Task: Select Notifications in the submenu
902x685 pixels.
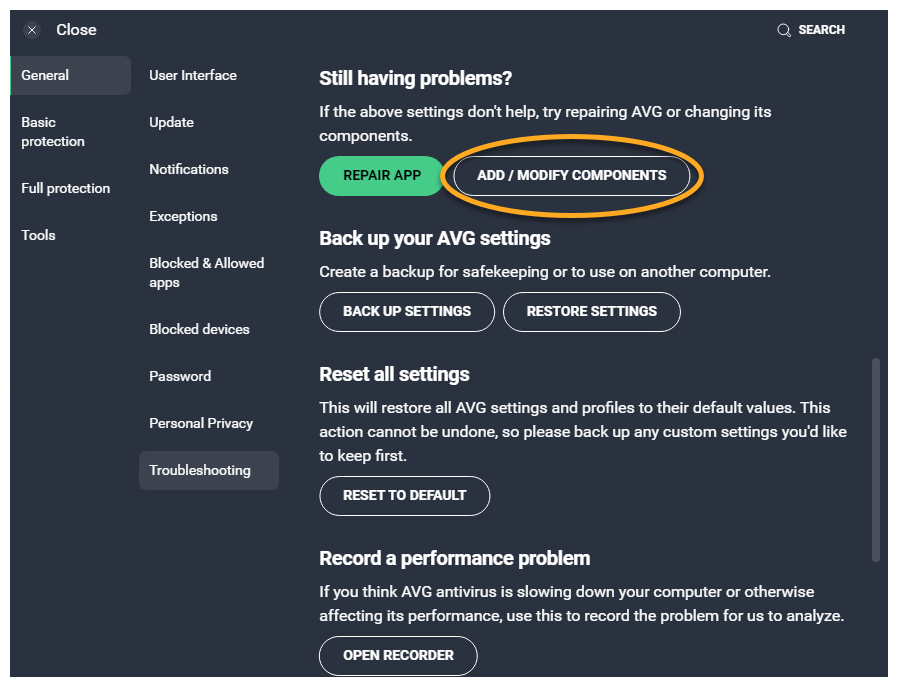Action: tap(189, 169)
